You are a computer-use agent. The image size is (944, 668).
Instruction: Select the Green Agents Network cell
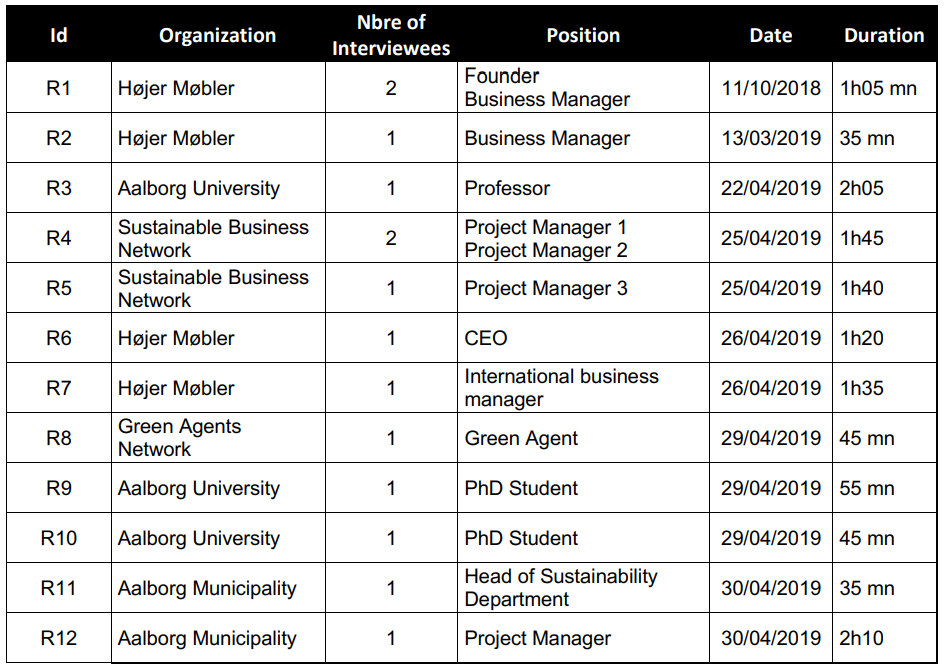coord(218,438)
